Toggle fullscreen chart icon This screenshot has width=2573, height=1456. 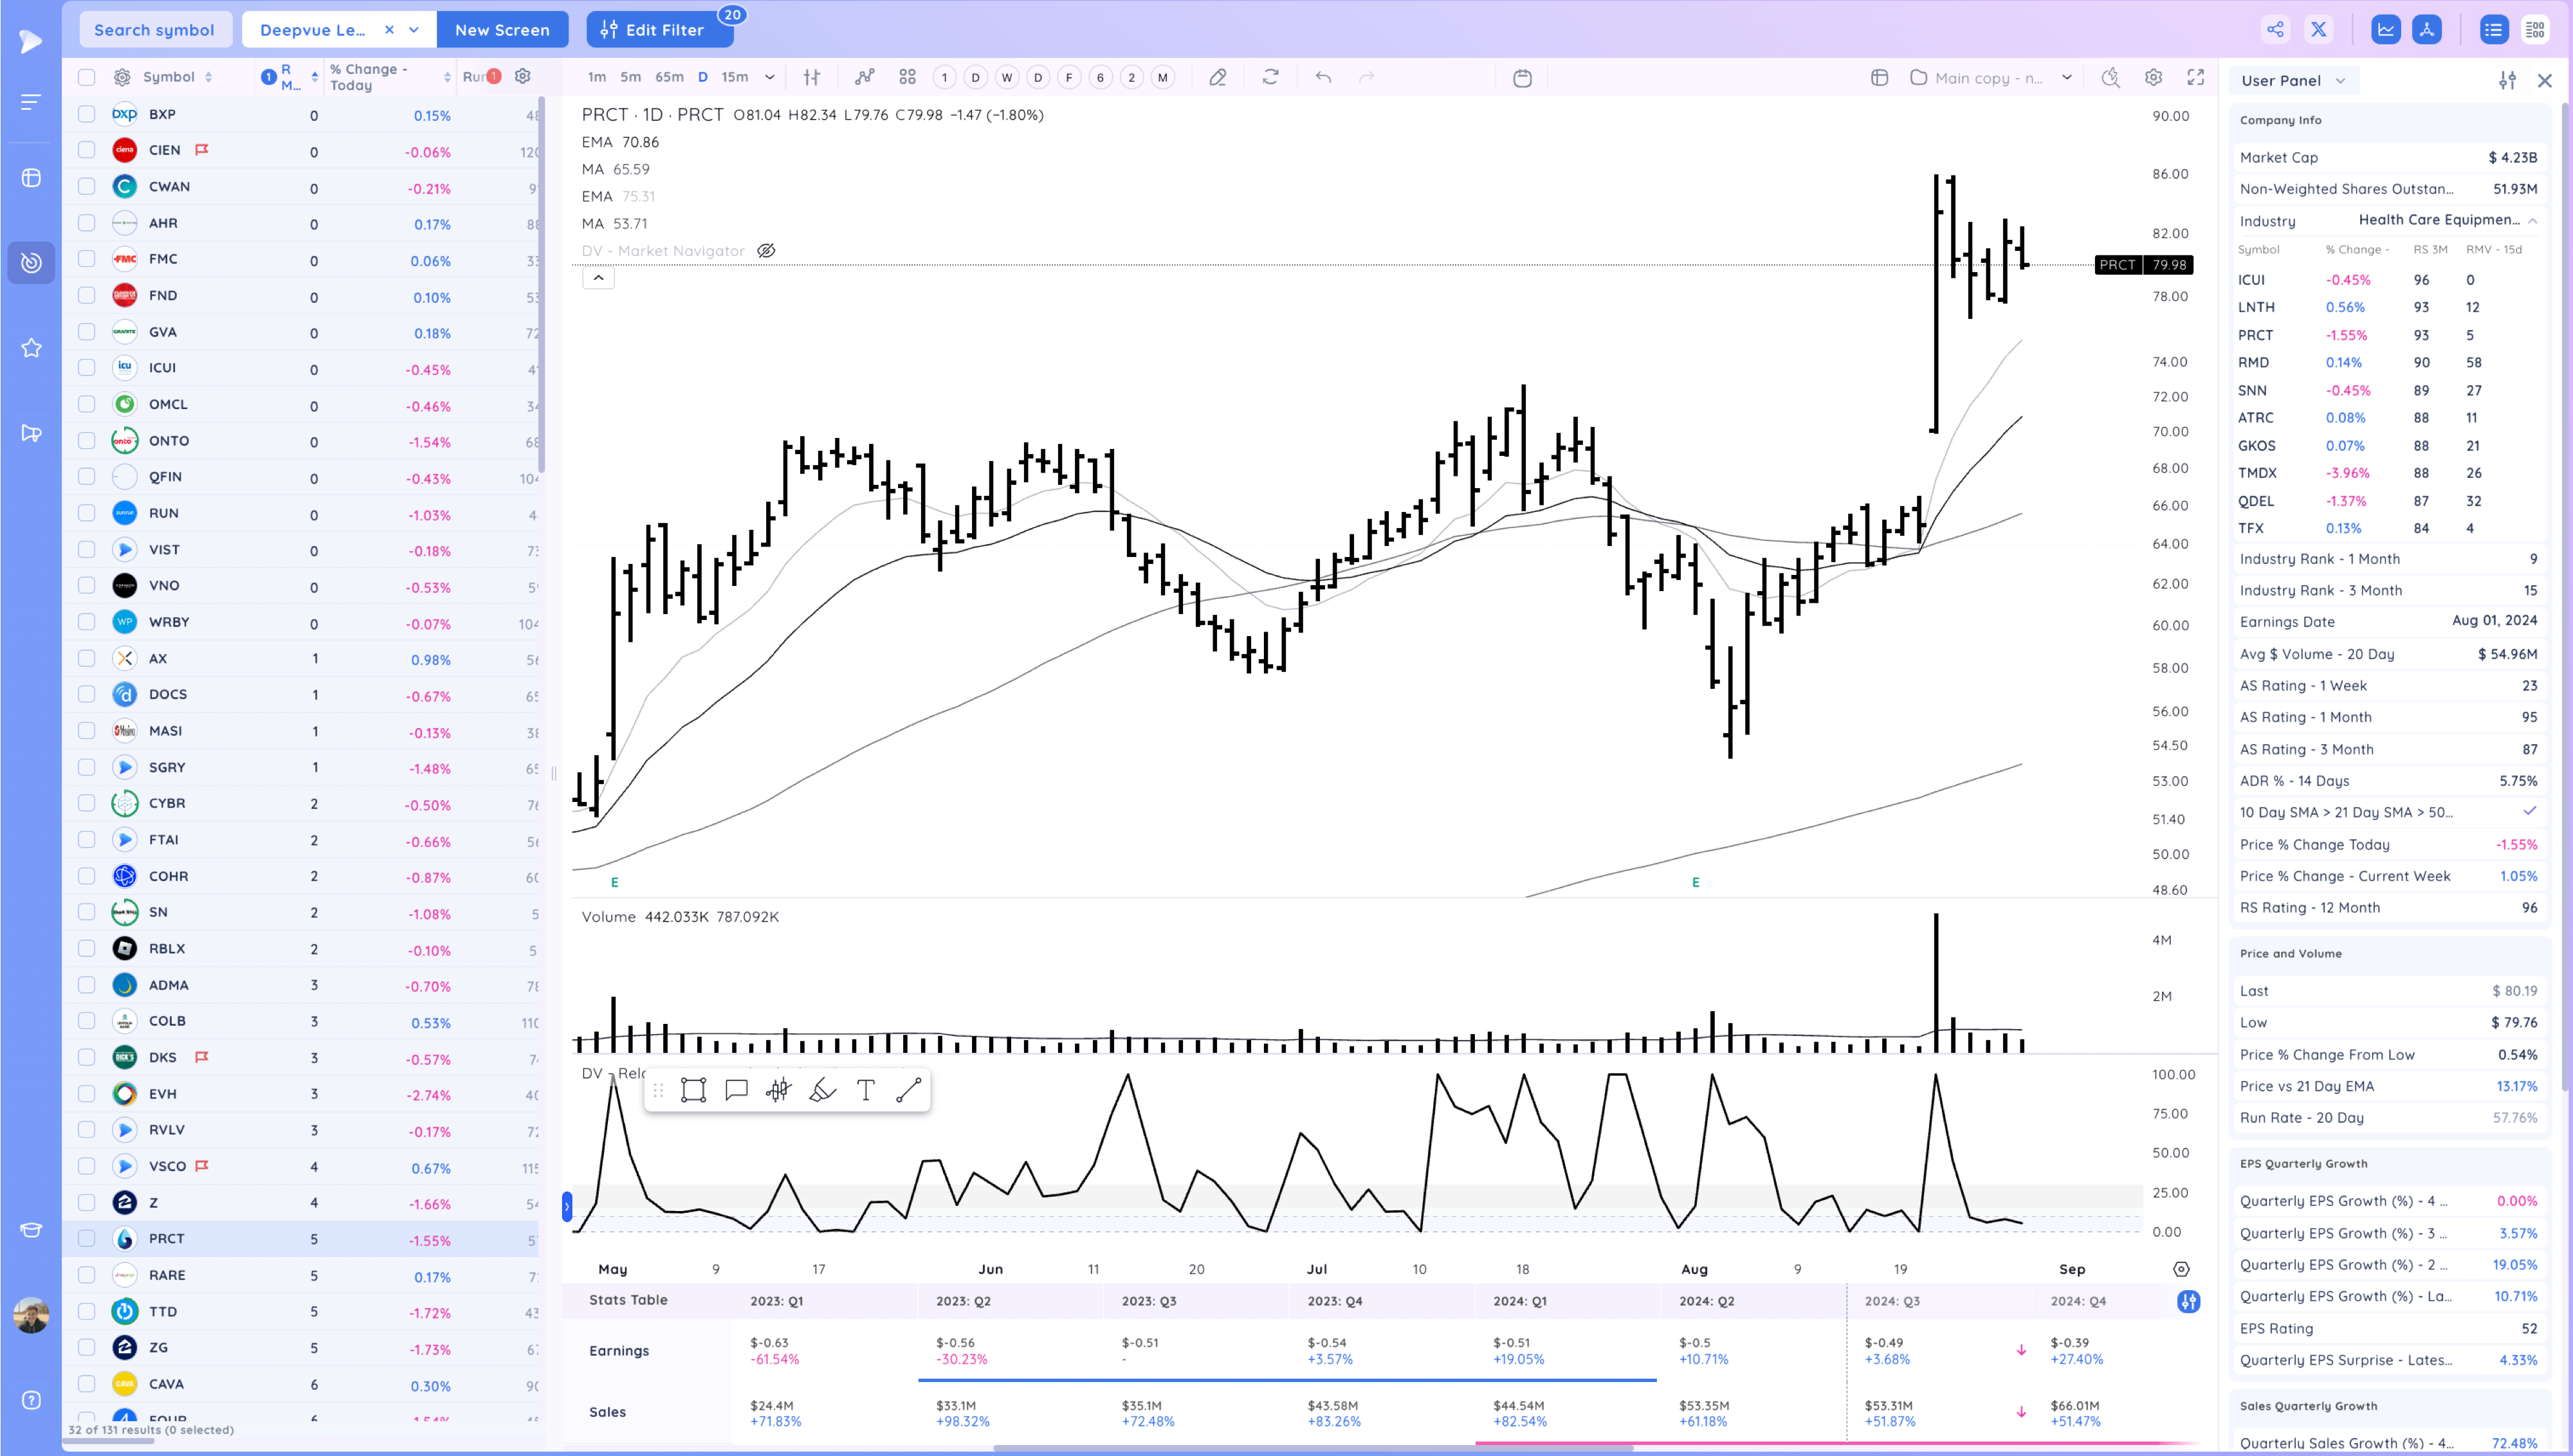(2195, 77)
